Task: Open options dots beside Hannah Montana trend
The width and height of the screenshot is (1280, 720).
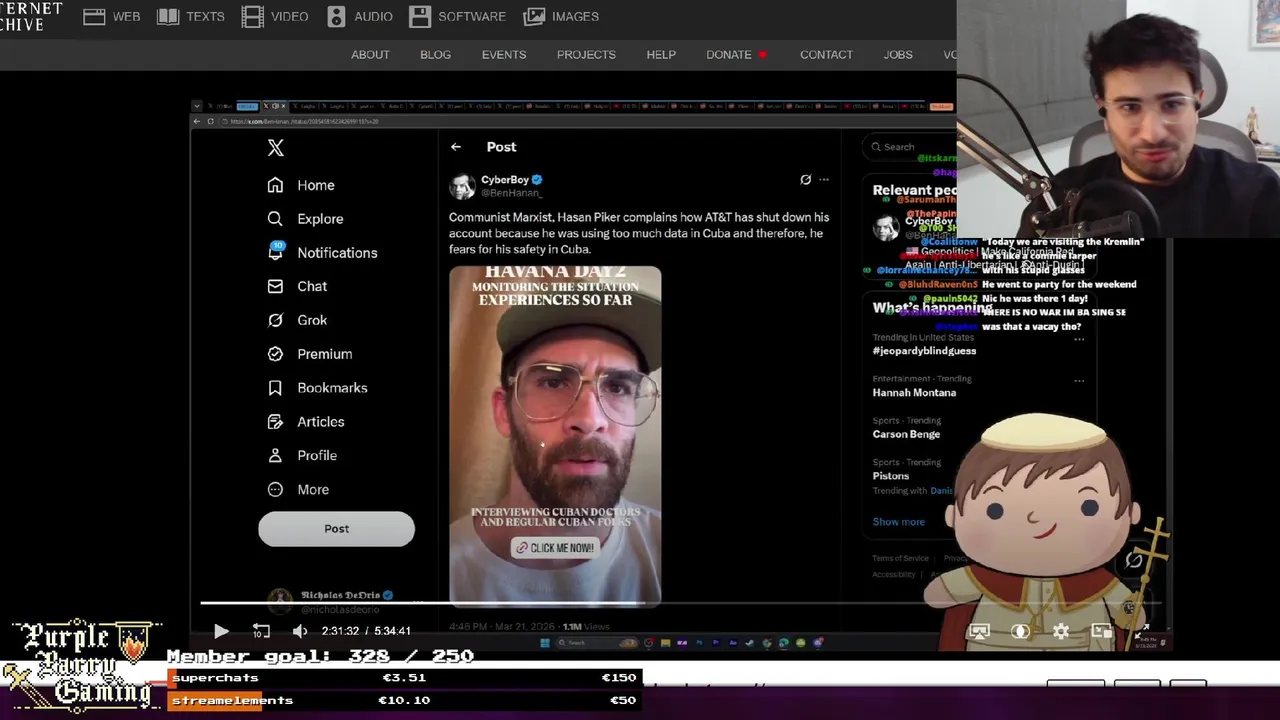Action: pos(1079,381)
